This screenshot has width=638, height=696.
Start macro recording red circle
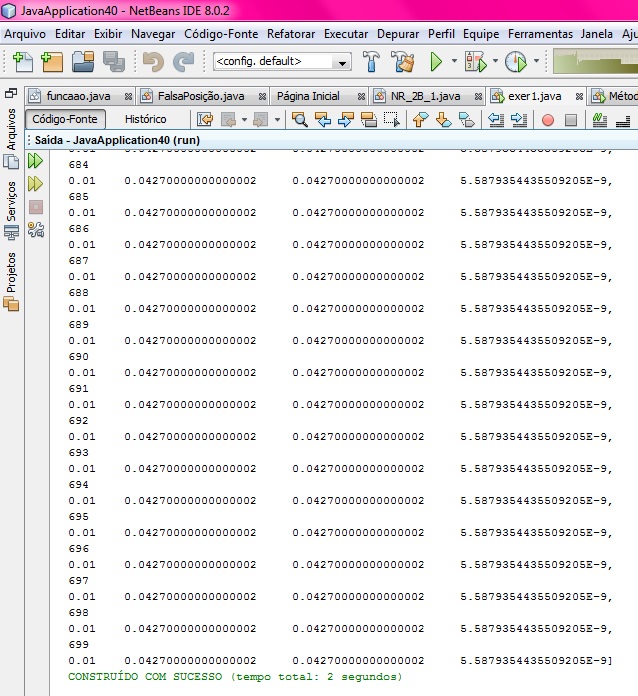(547, 120)
